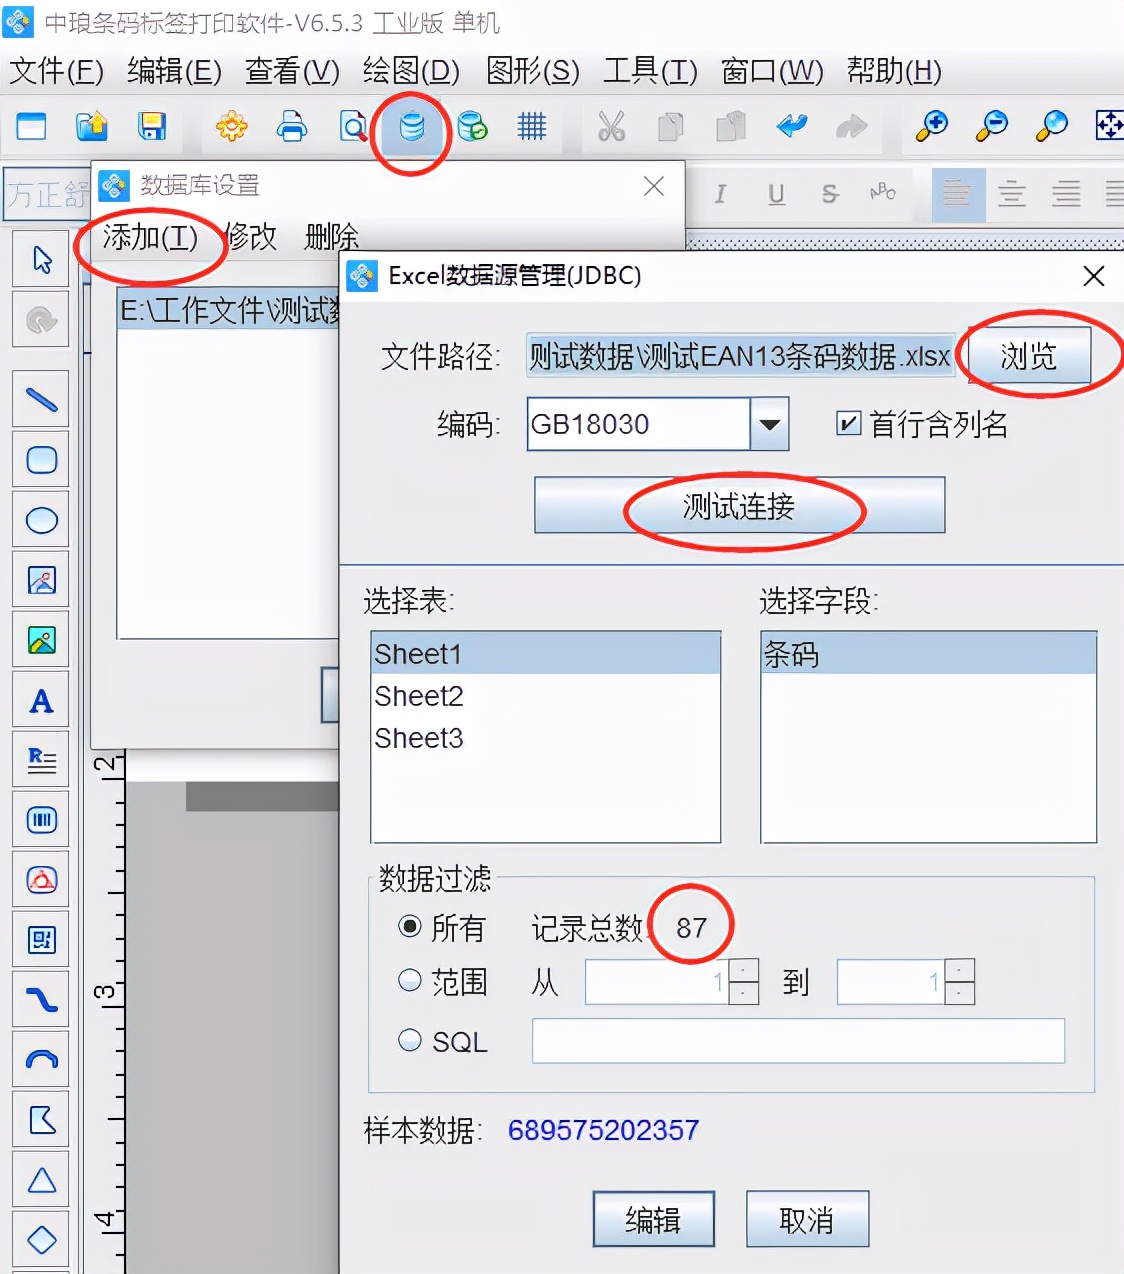
Task: Click the print icon
Action: click(292, 126)
